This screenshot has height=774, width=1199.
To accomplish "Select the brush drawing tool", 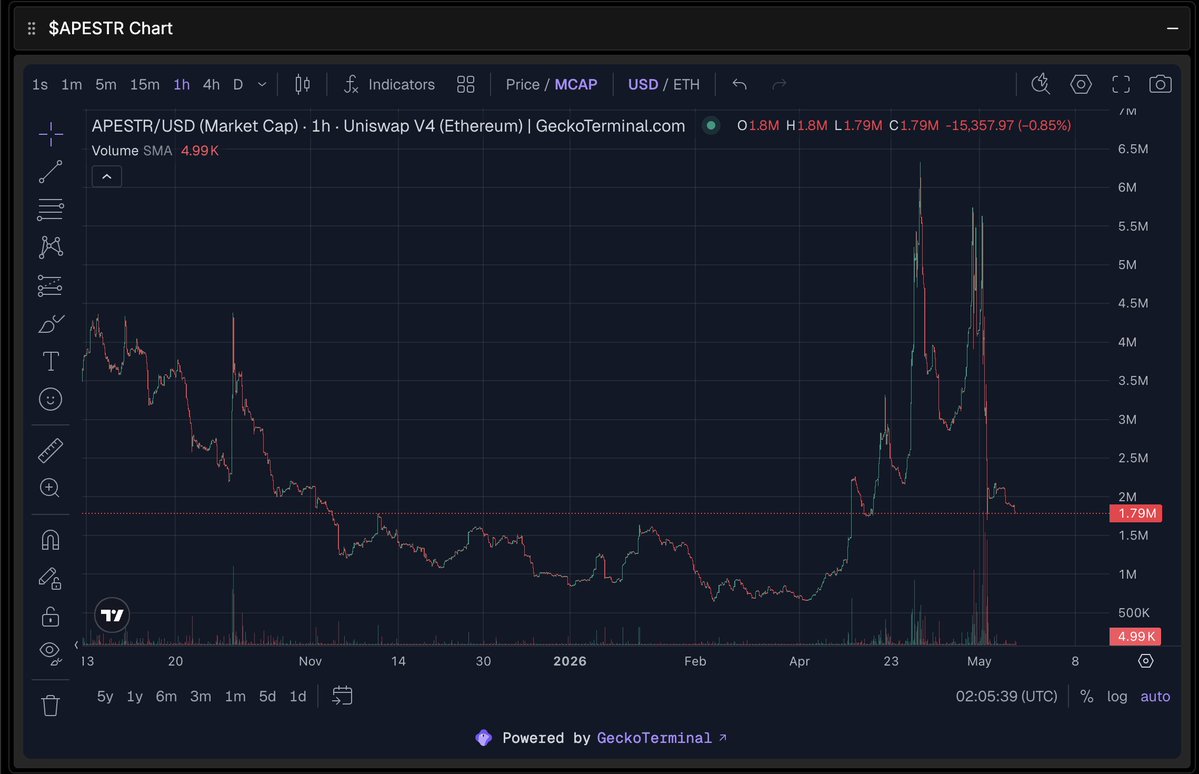I will (50, 324).
